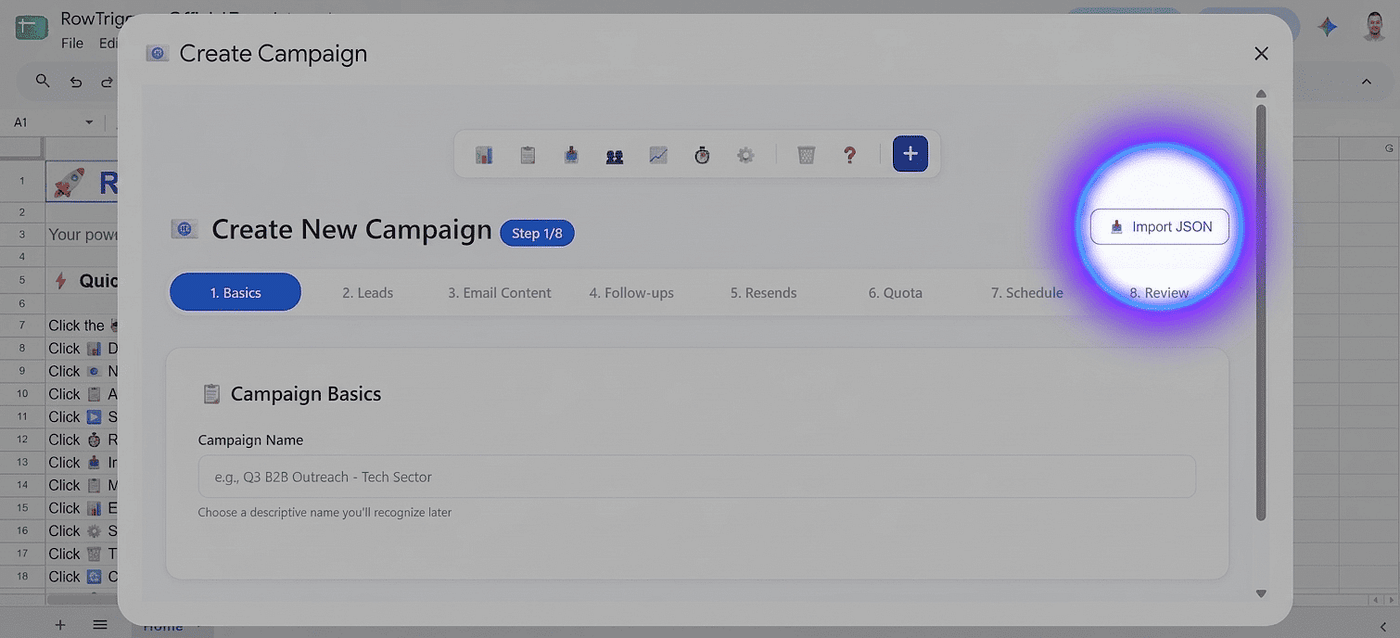This screenshot has height=638, width=1400.
Task: Select the 1. Basics step tab
Action: pyautogui.click(x=235, y=293)
